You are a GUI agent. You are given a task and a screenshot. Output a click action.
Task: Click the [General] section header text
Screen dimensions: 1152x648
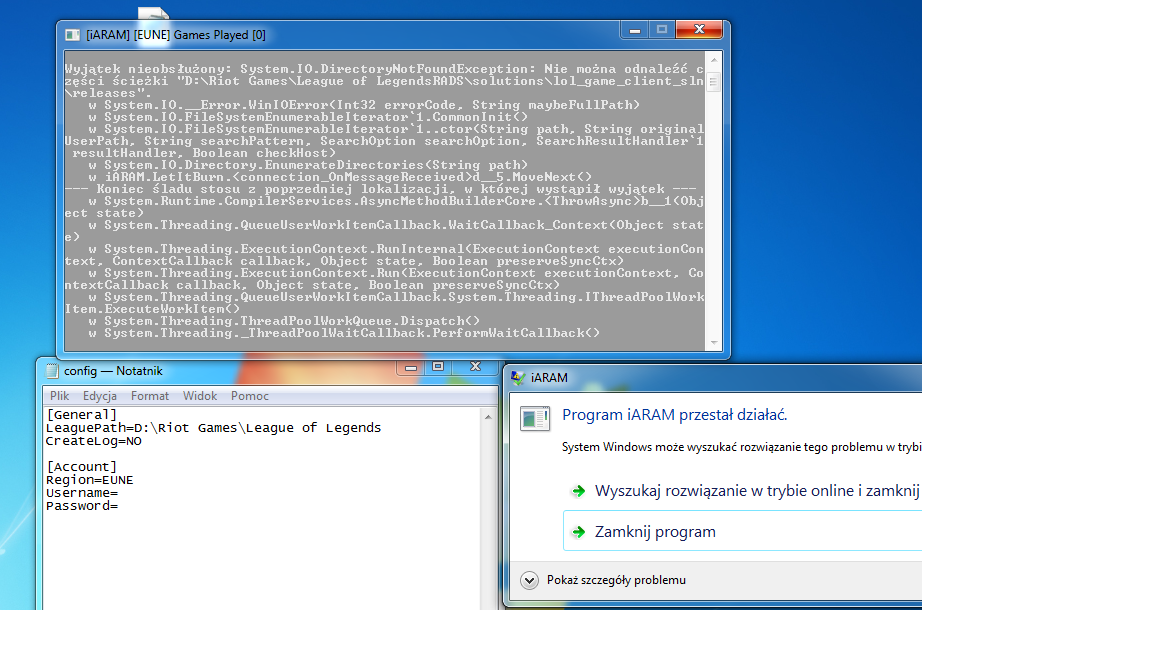(81, 414)
